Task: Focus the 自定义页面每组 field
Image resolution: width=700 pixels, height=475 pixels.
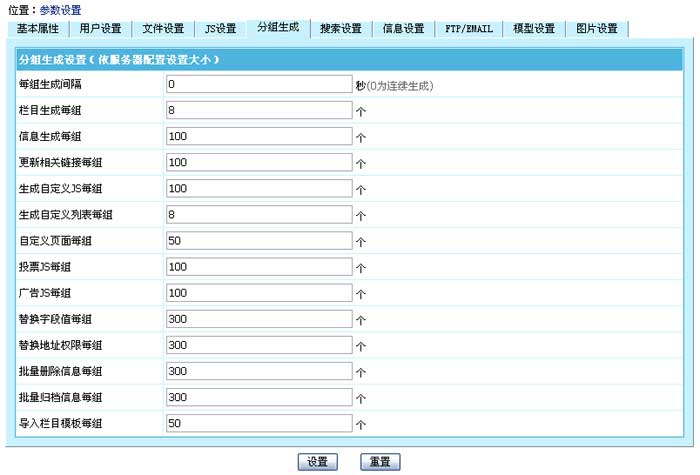Action: (x=259, y=241)
